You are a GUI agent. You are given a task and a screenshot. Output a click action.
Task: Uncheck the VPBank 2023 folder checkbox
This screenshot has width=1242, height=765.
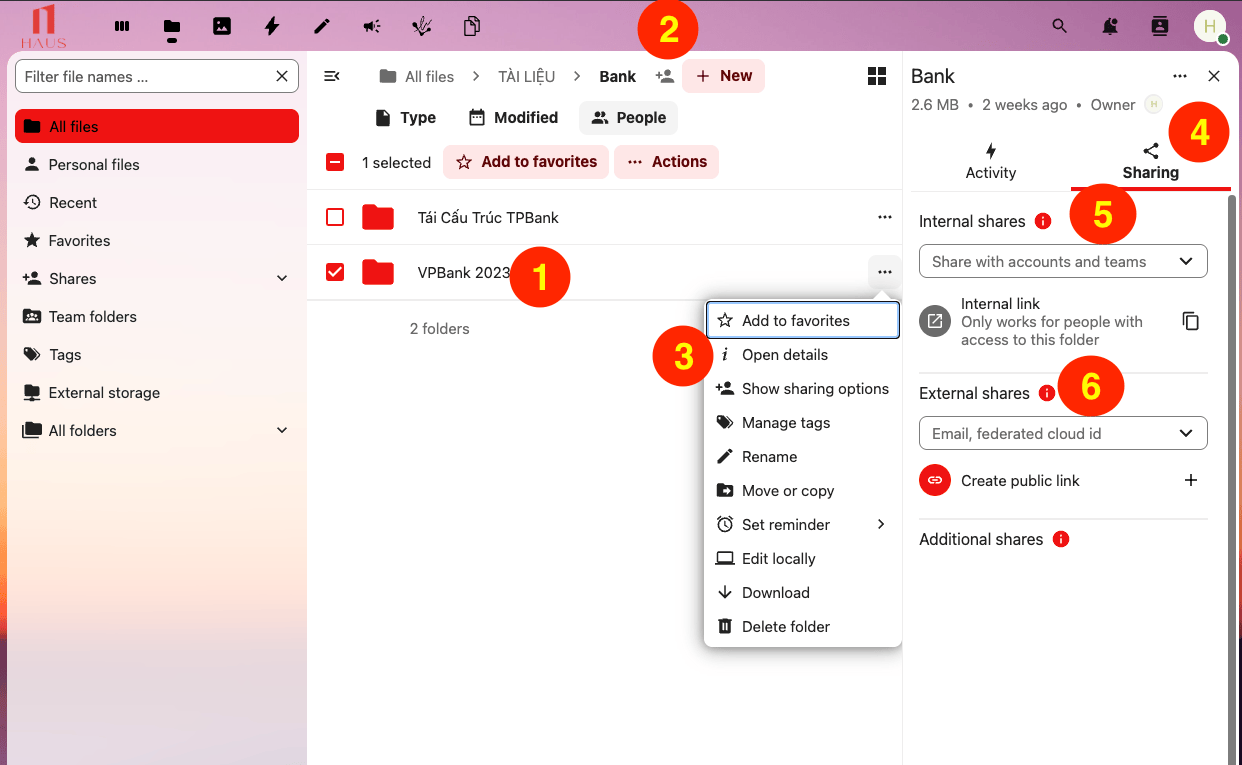pyautogui.click(x=335, y=272)
